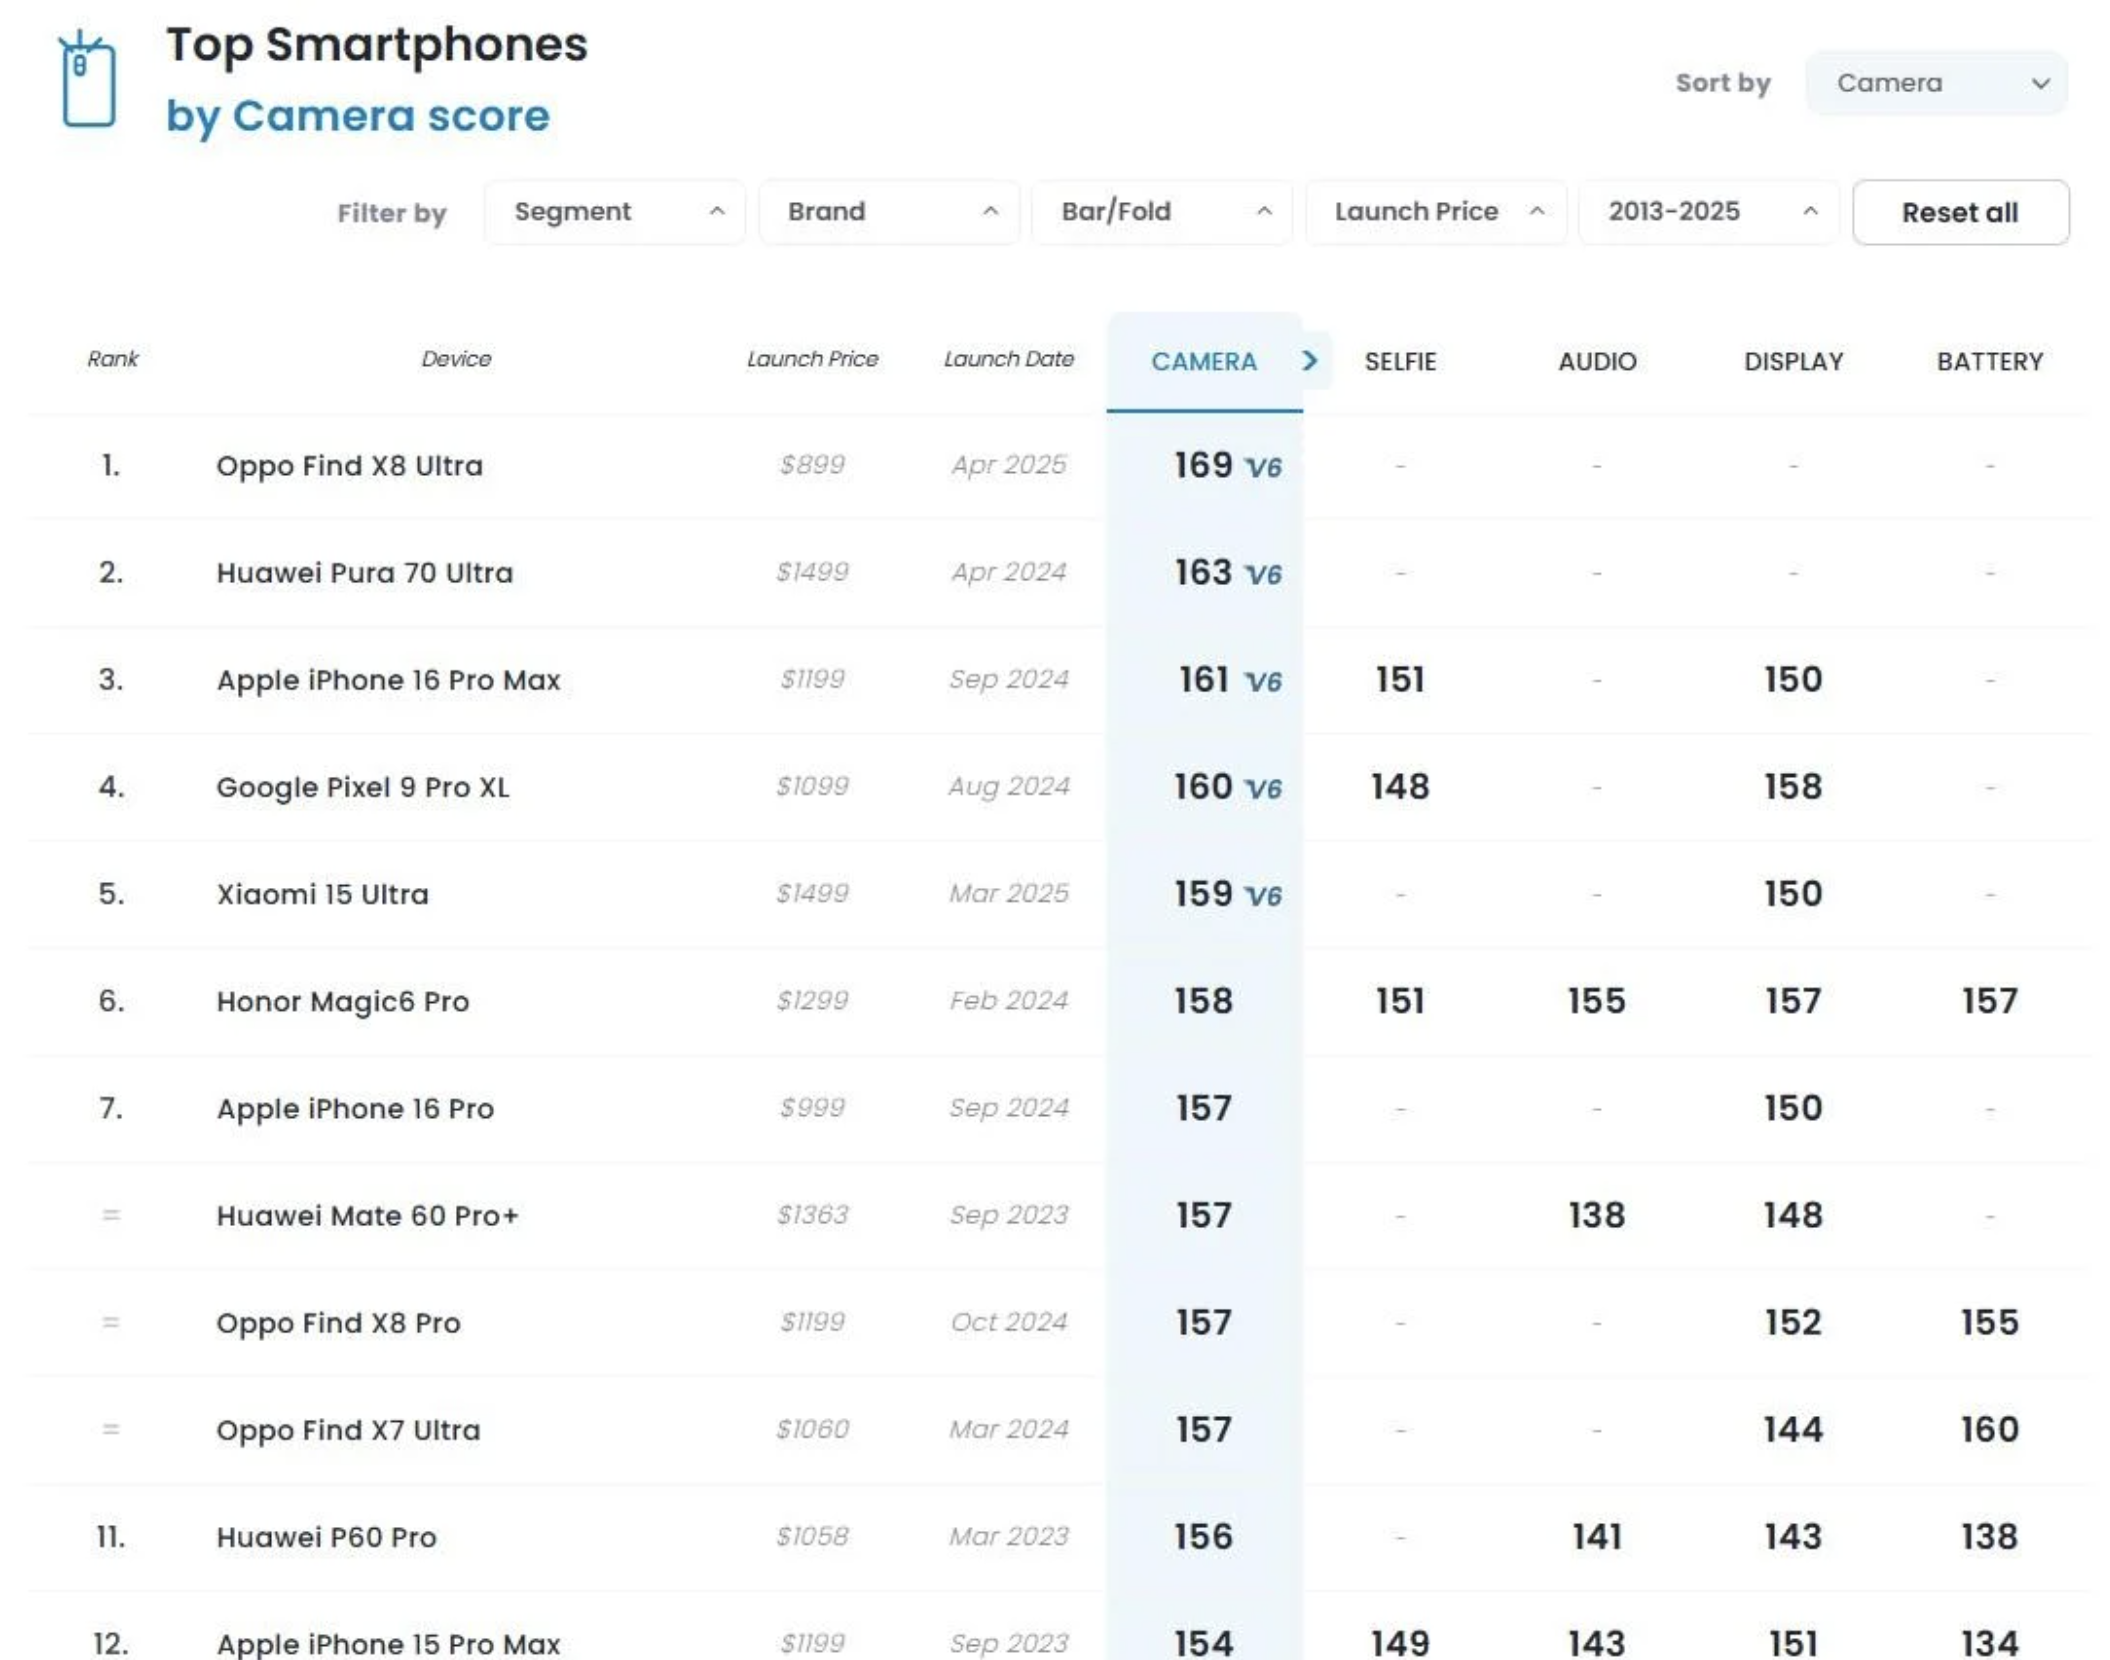Click V6 badge on Oppo Find X8 Ultra

coord(1263,467)
